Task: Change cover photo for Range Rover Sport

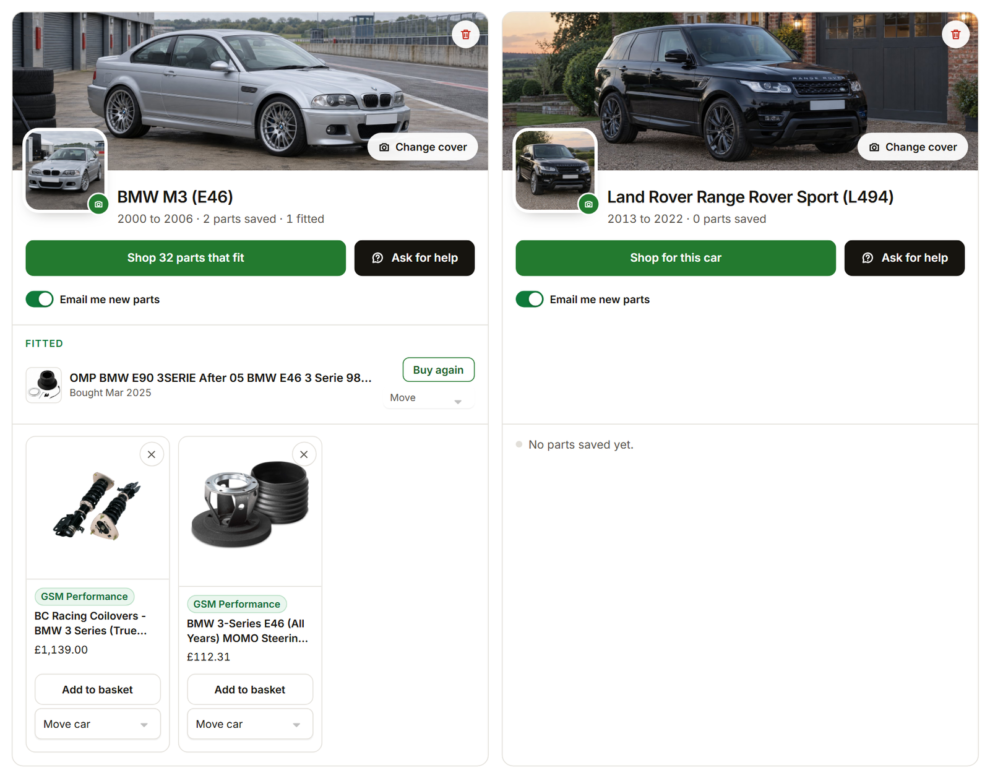Action: tap(912, 147)
